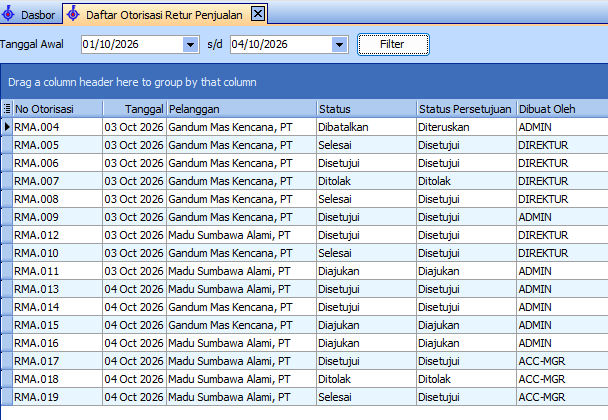The width and height of the screenshot is (608, 420).
Task: Select row RMA.010
Action: [x=305, y=253]
